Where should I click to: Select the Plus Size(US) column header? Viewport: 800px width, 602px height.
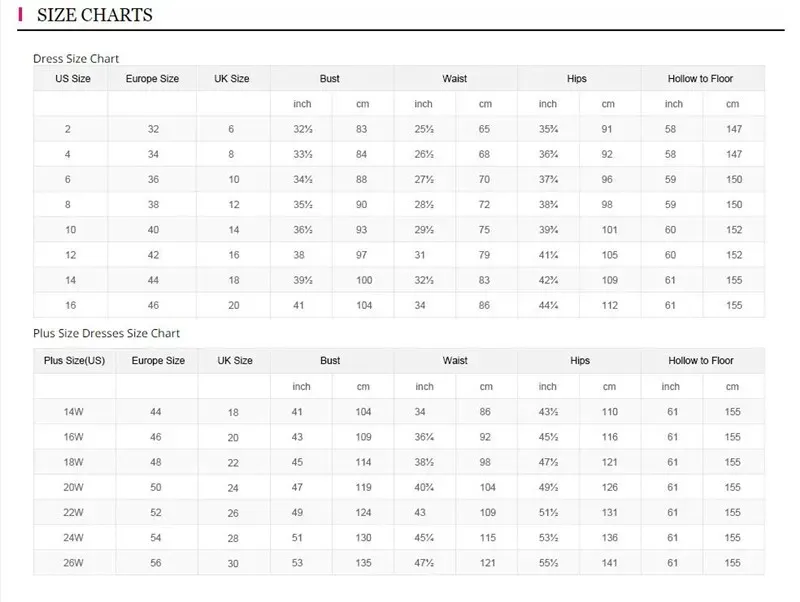coord(74,360)
